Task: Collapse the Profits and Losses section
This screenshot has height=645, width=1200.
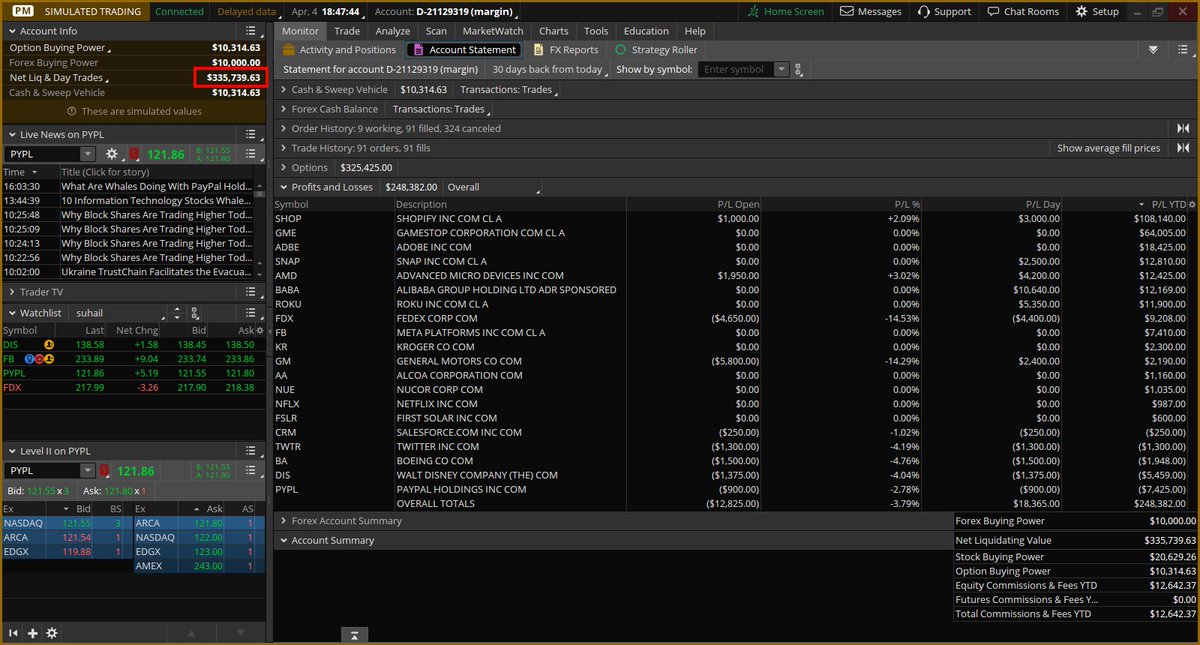Action: tap(283, 187)
